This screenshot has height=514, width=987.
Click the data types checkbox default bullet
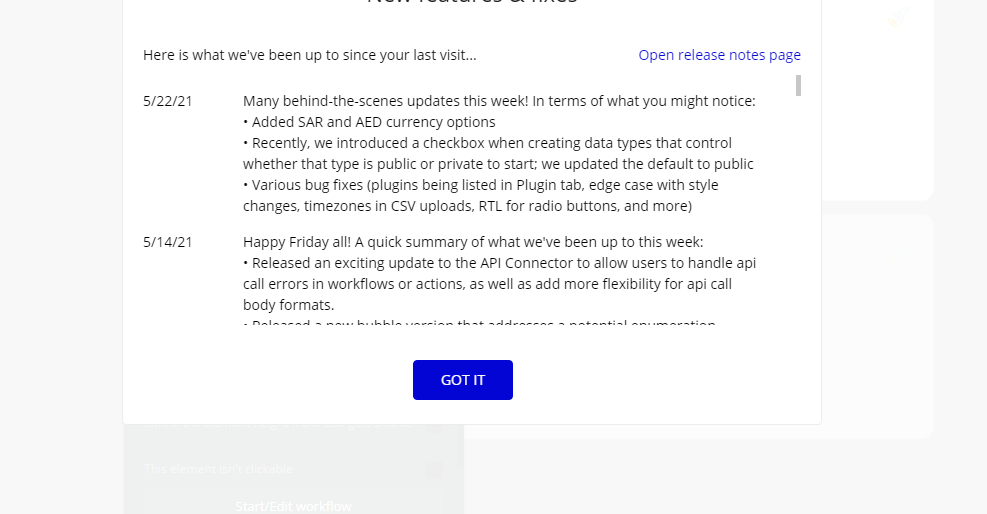[x=498, y=154]
